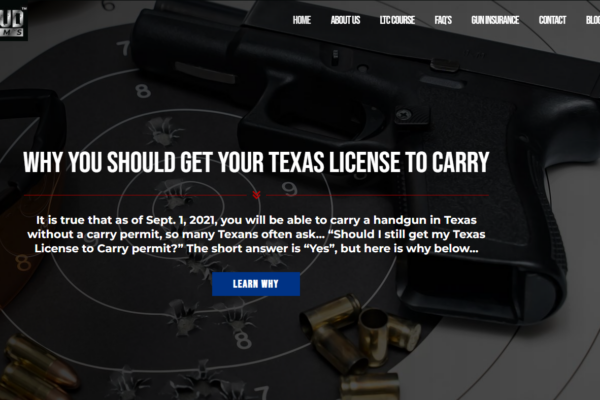Click the Sept. 1, 2021 intro paragraph
The image size is (600, 400).
256,234
